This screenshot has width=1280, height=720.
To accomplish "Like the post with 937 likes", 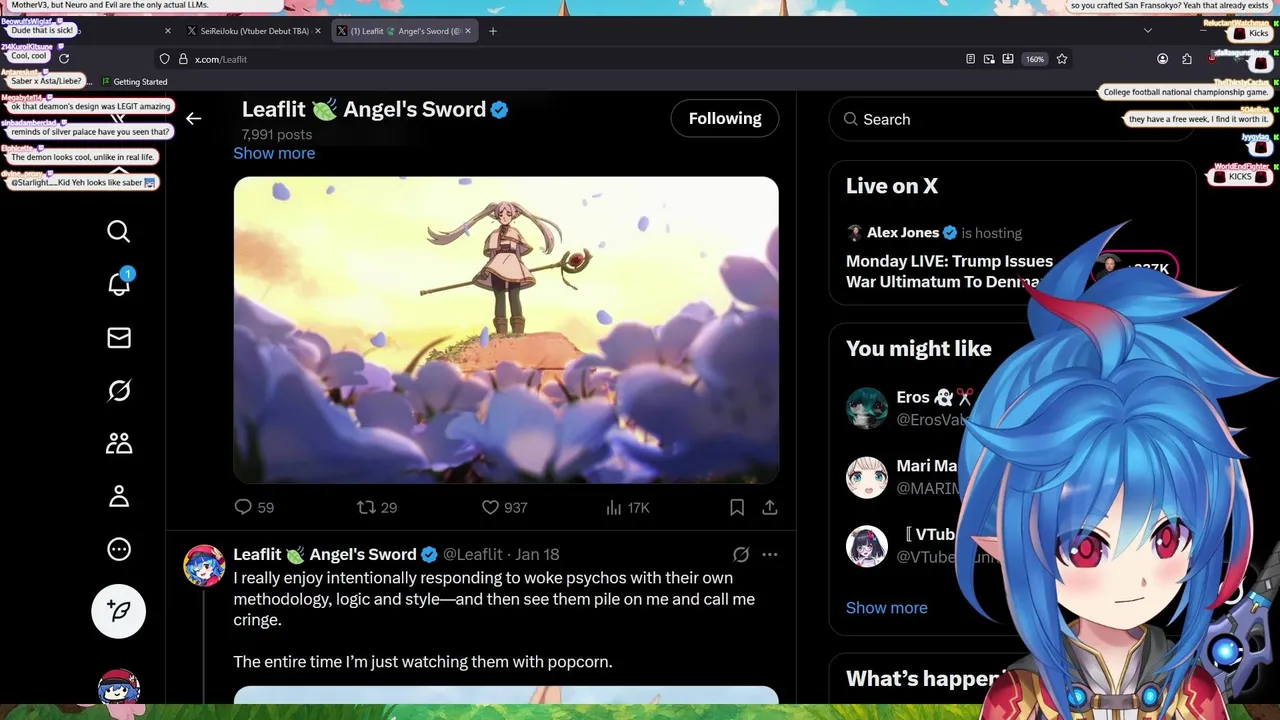I will (x=504, y=508).
